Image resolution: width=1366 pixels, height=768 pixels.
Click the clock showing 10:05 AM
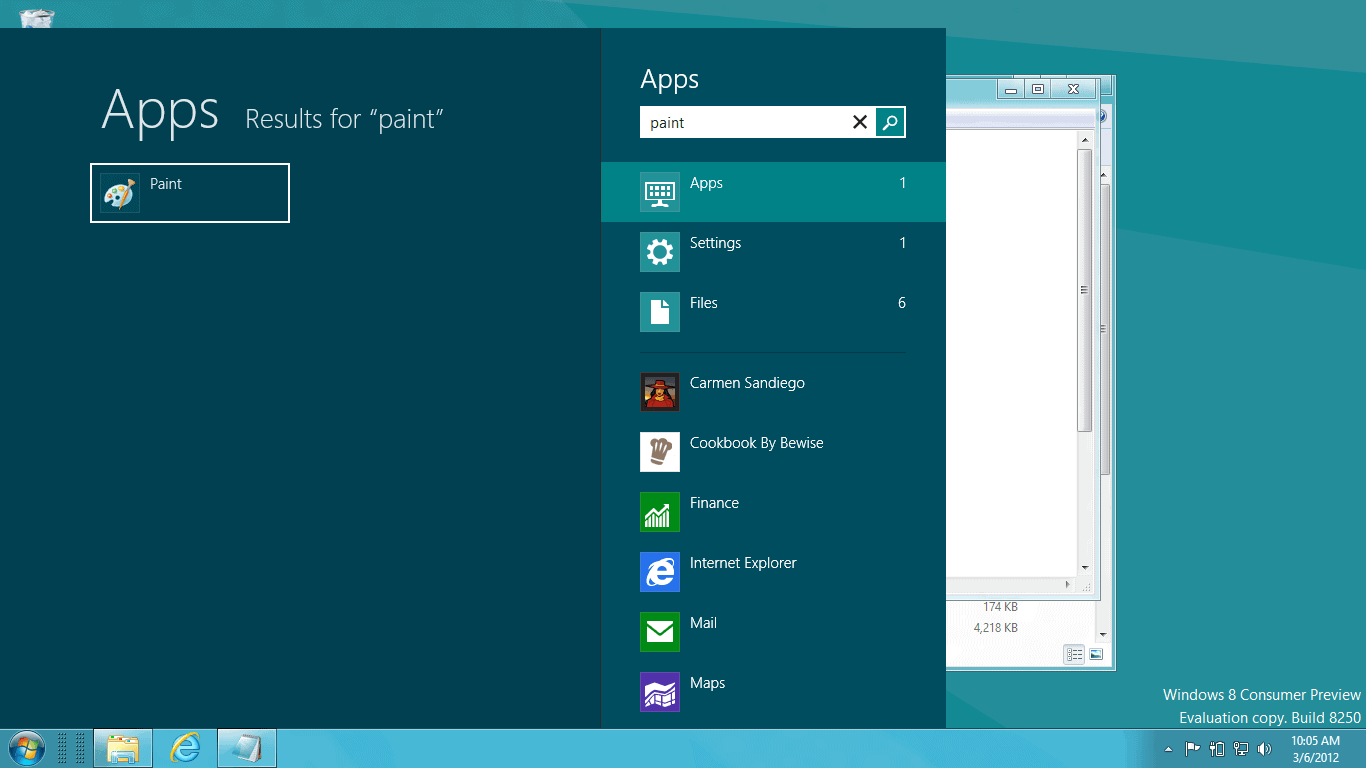(1315, 749)
